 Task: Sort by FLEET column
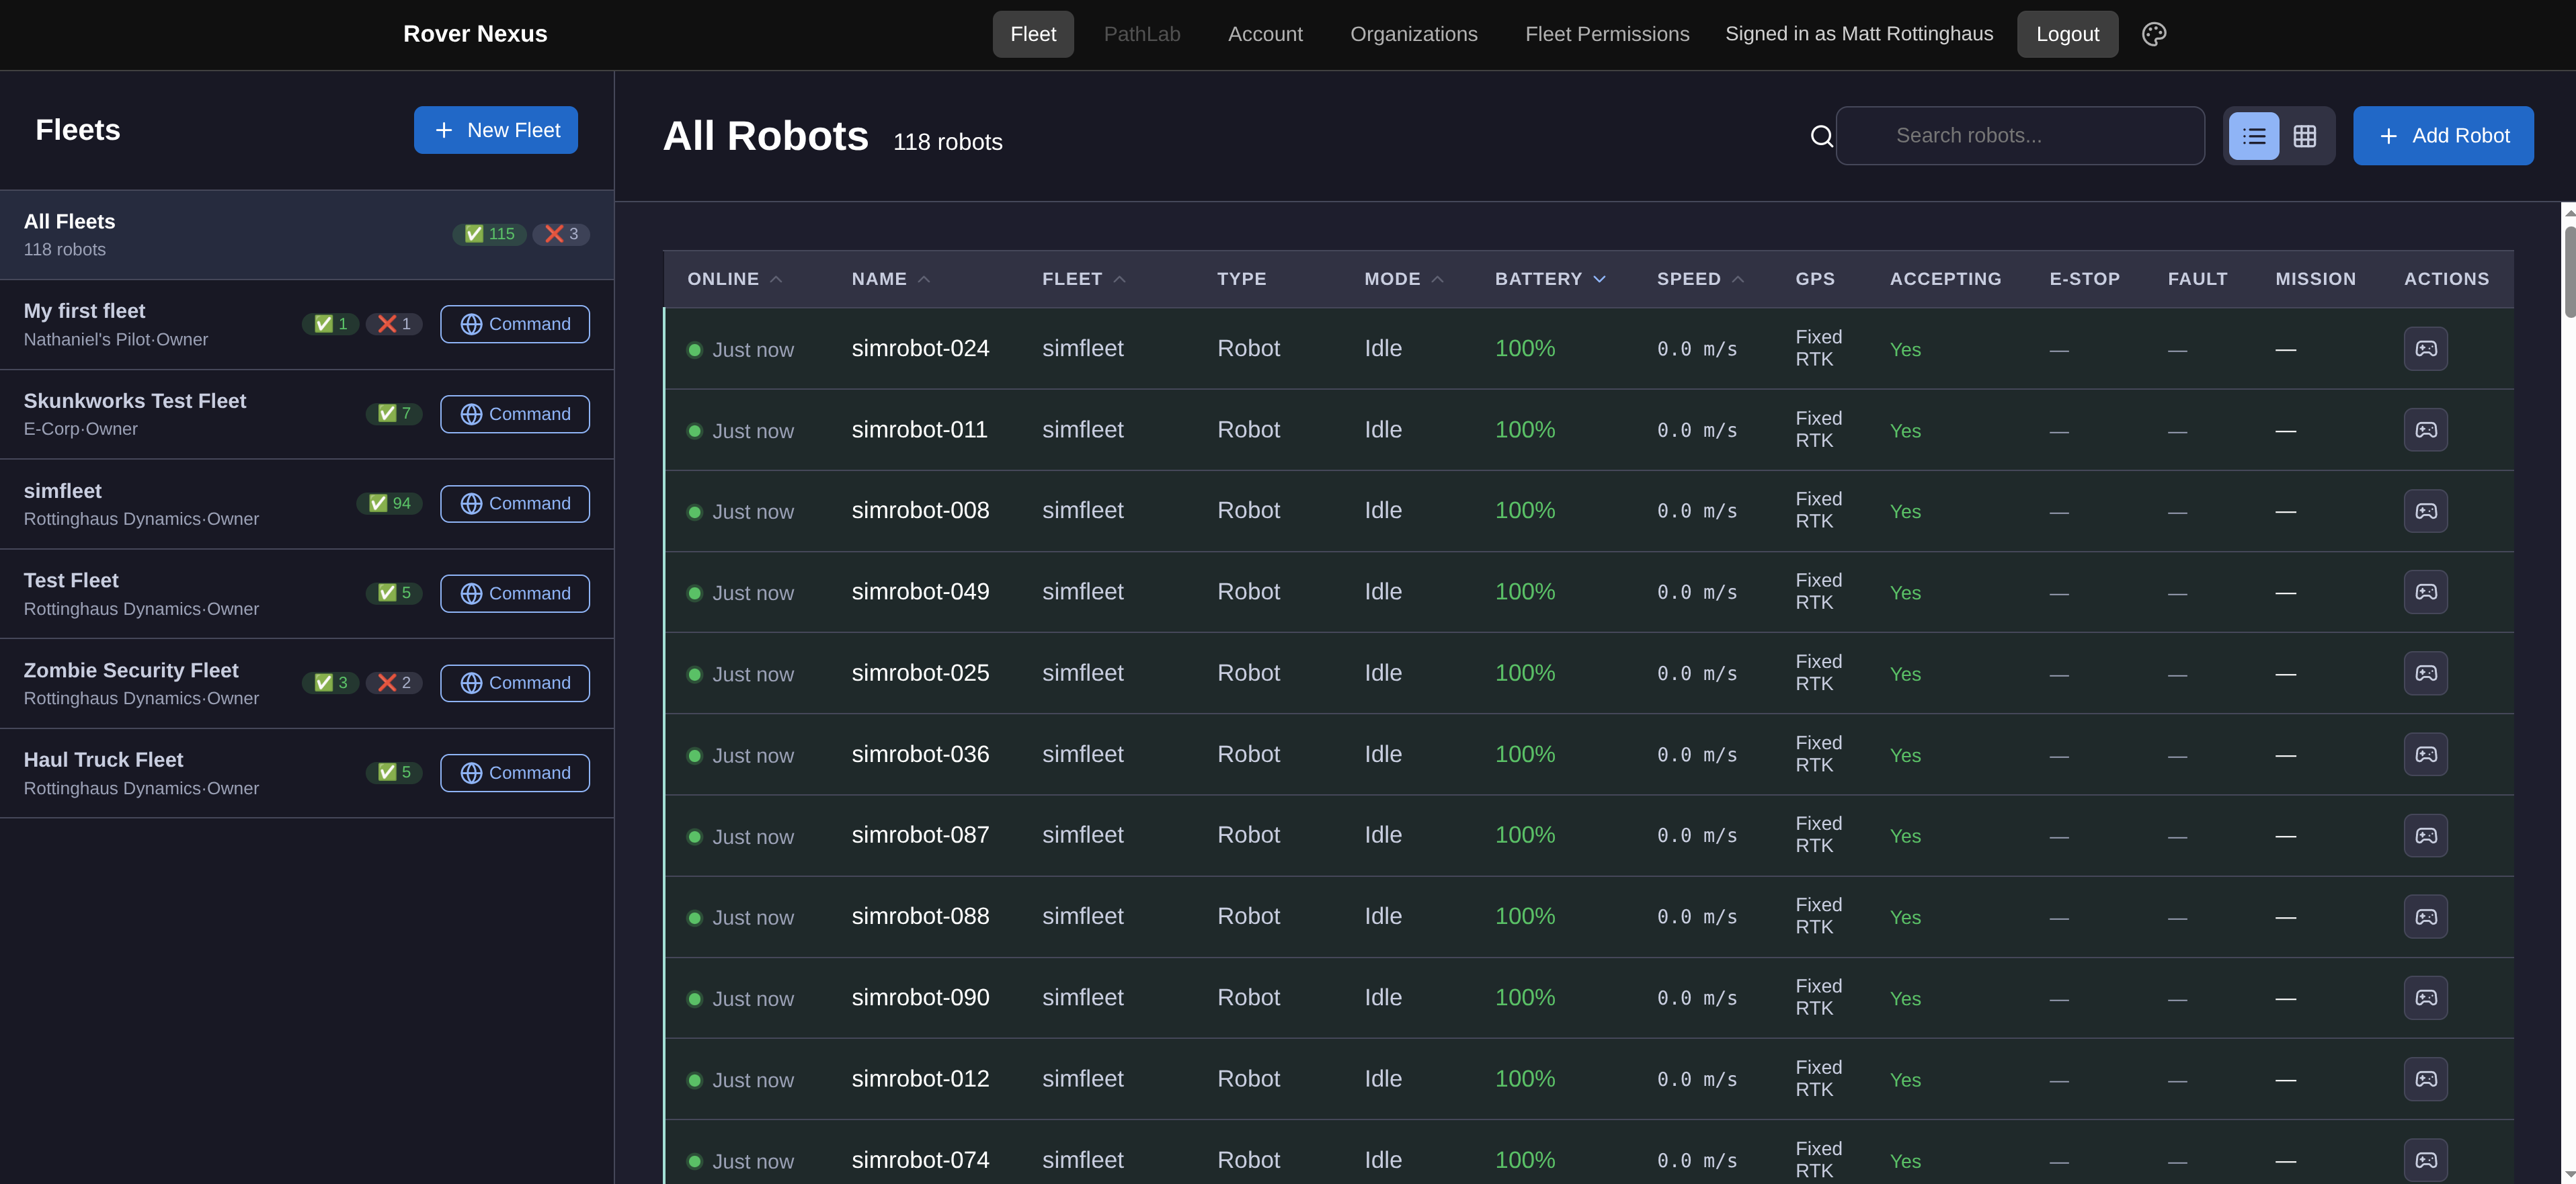1084,279
